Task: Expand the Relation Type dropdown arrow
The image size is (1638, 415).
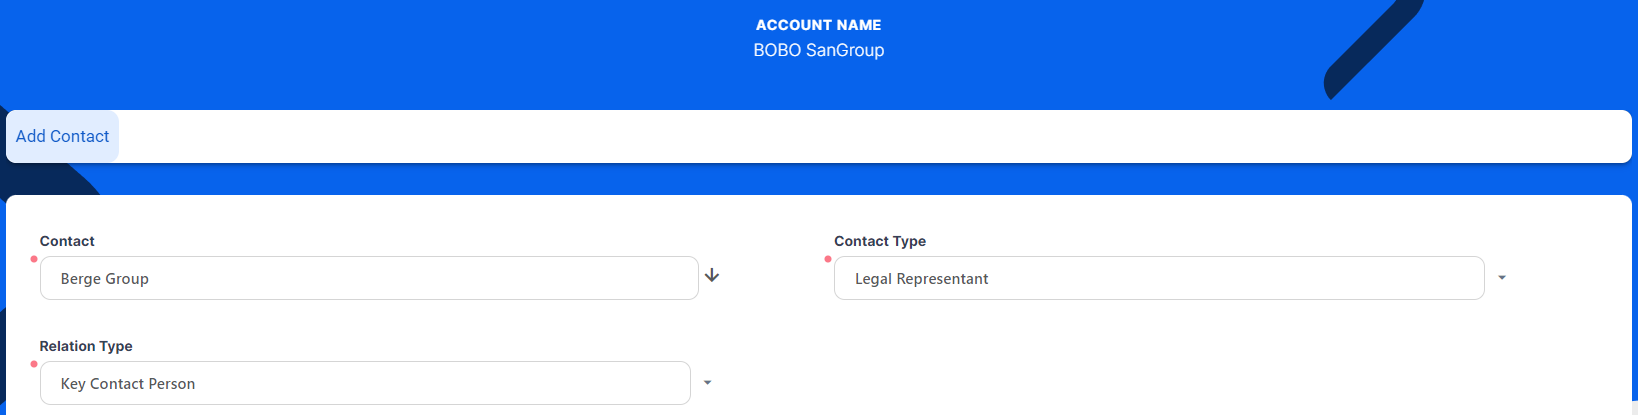Action: tap(708, 383)
